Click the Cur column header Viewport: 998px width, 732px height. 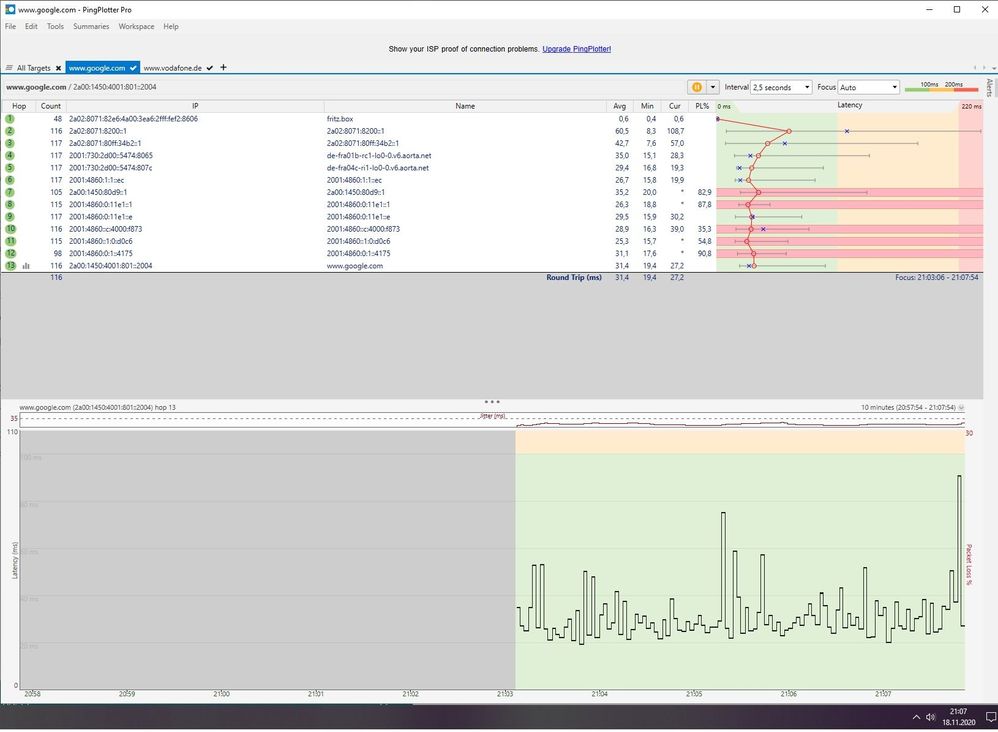pos(675,106)
